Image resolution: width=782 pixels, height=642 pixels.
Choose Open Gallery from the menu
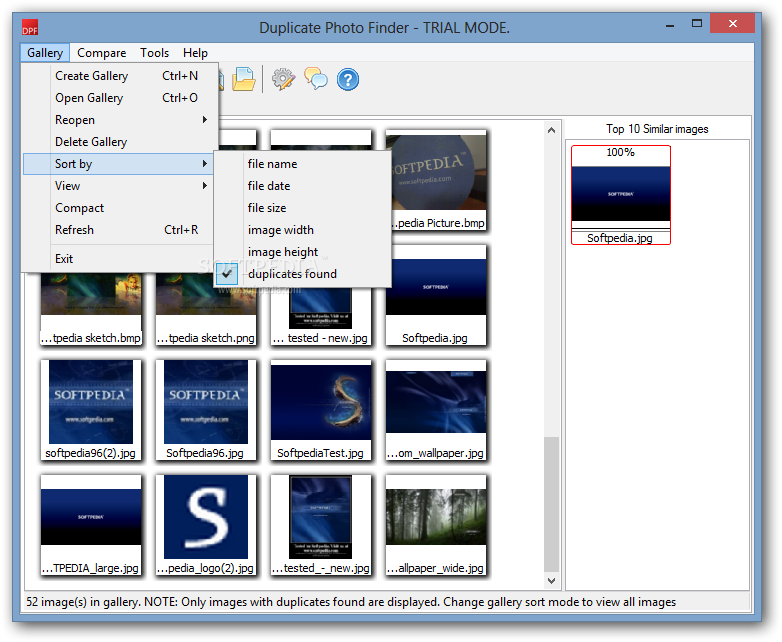(120, 98)
